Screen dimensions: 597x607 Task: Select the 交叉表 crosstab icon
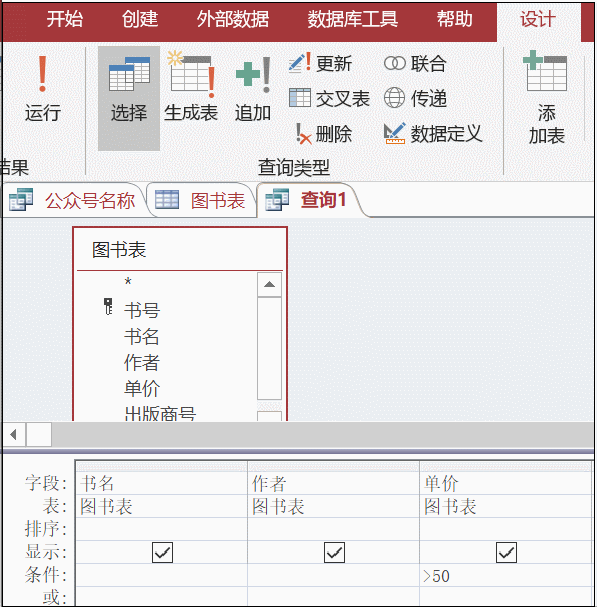[x=329, y=98]
